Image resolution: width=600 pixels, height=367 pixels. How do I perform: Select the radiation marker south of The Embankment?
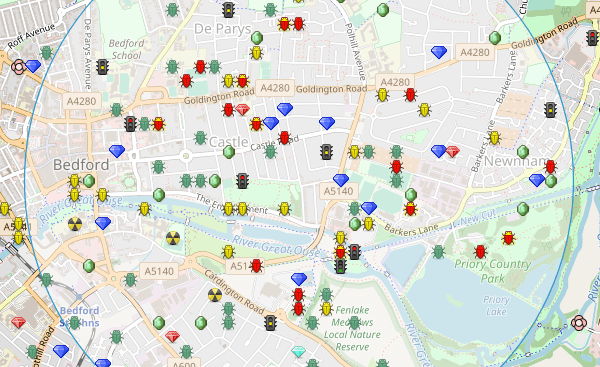pos(173,238)
